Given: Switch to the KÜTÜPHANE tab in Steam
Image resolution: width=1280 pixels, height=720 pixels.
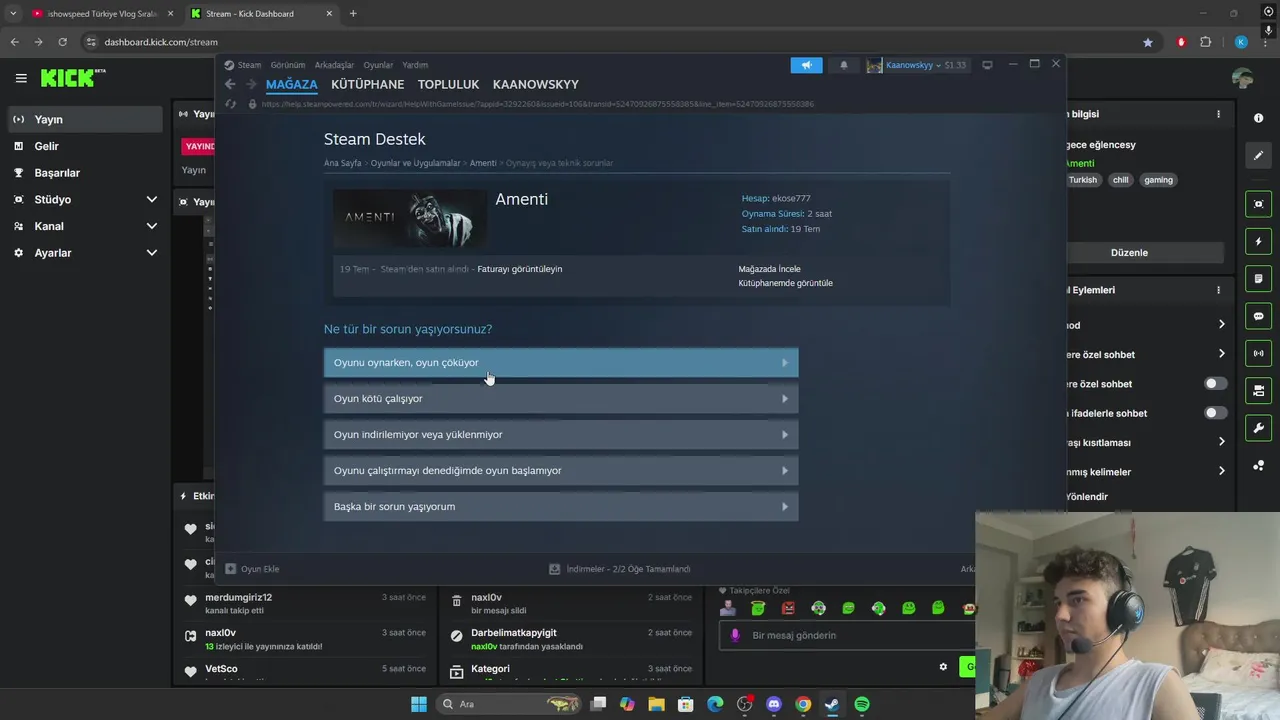Looking at the screenshot, I should click(x=368, y=85).
